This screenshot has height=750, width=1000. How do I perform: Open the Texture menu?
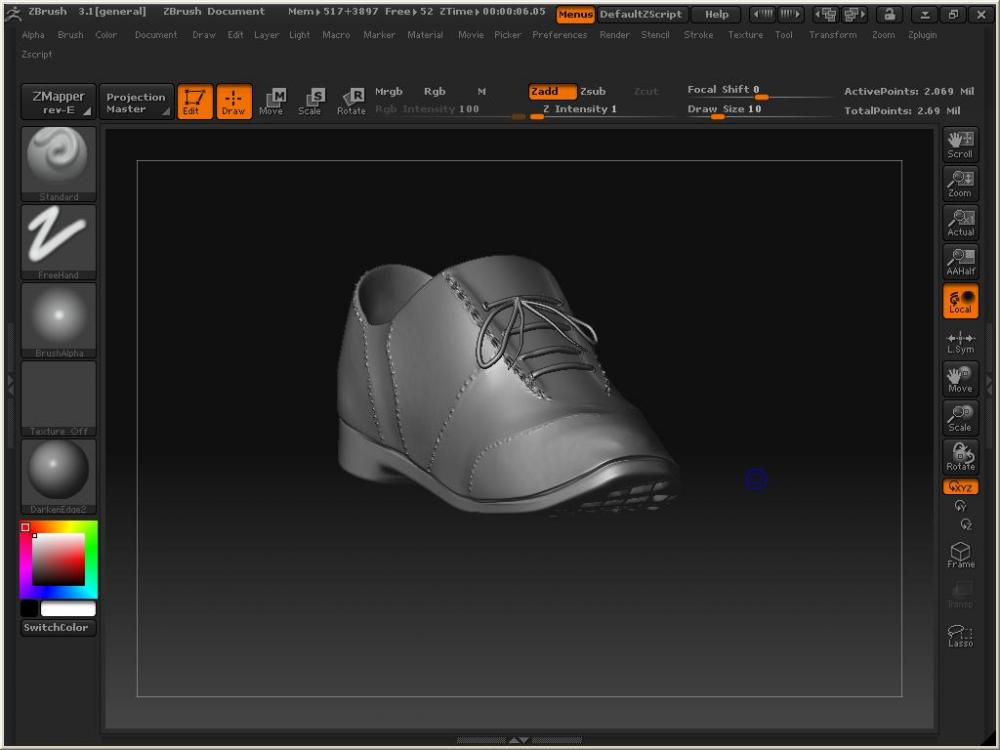745,35
